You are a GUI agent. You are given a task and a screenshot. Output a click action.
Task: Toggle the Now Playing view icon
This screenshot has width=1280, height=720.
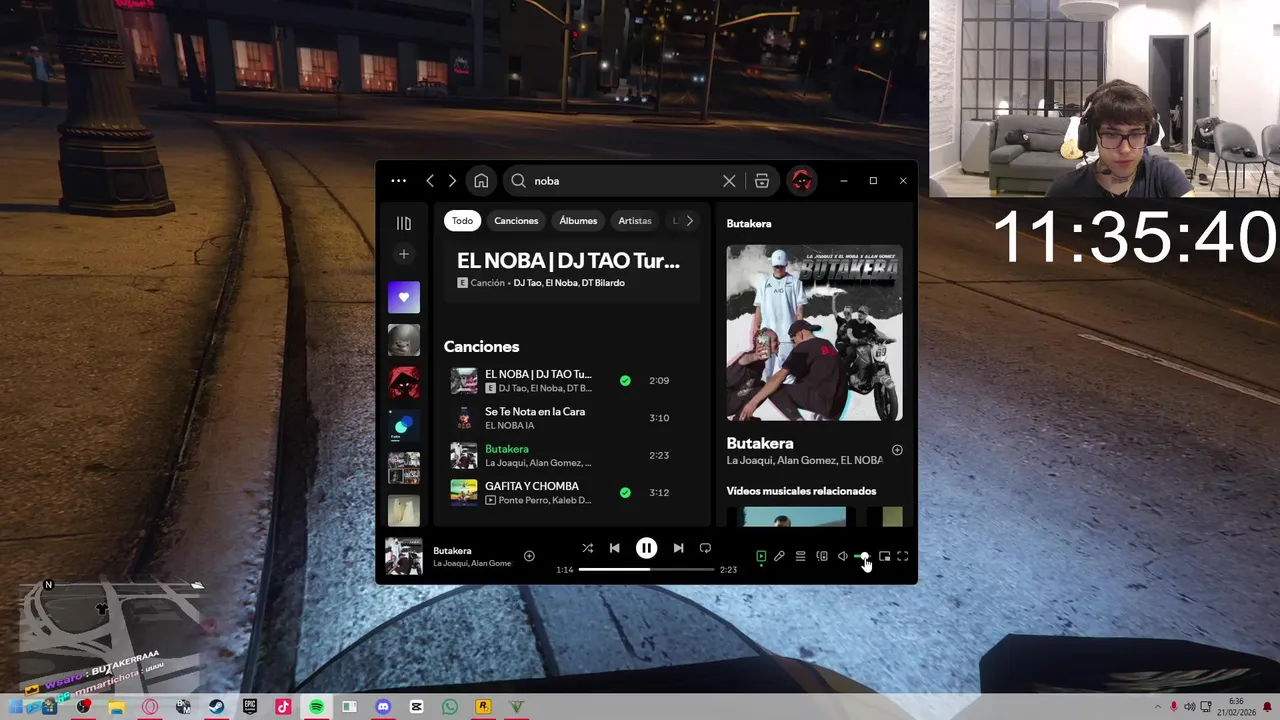coord(761,556)
